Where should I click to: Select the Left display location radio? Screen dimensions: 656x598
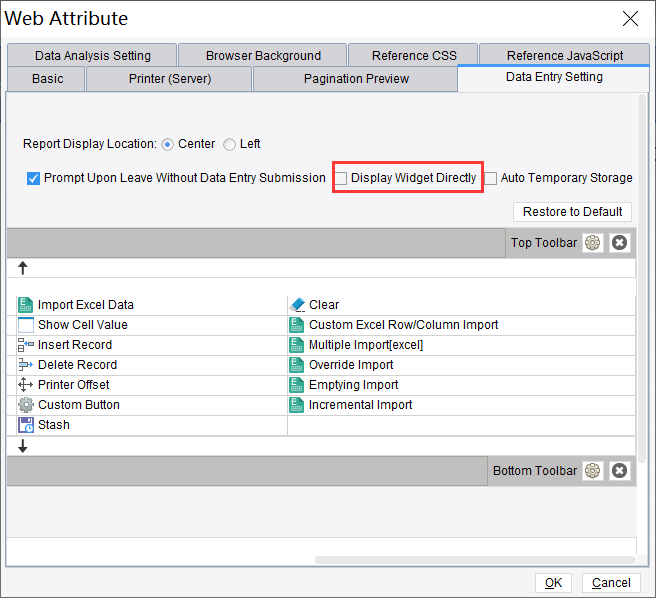click(229, 145)
